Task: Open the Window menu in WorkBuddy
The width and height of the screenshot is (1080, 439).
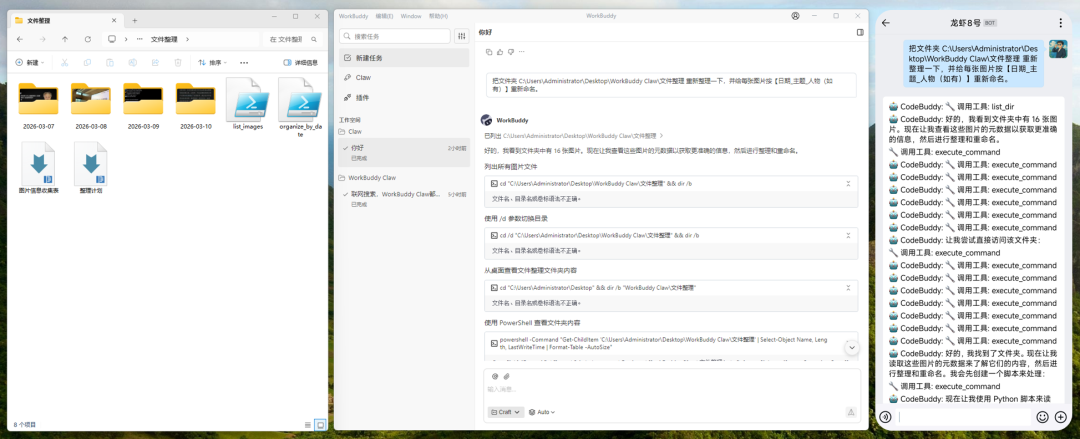Action: click(410, 16)
